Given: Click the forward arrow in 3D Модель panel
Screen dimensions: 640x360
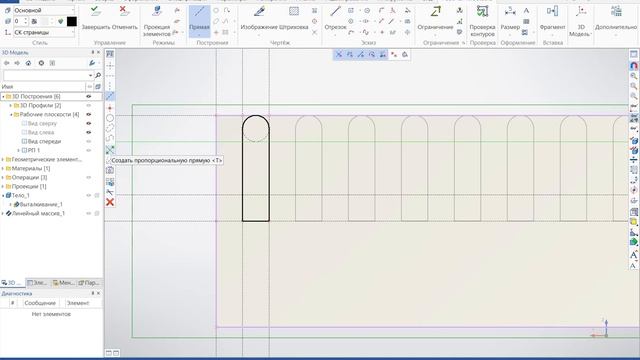Looking at the screenshot, I should 17,63.
